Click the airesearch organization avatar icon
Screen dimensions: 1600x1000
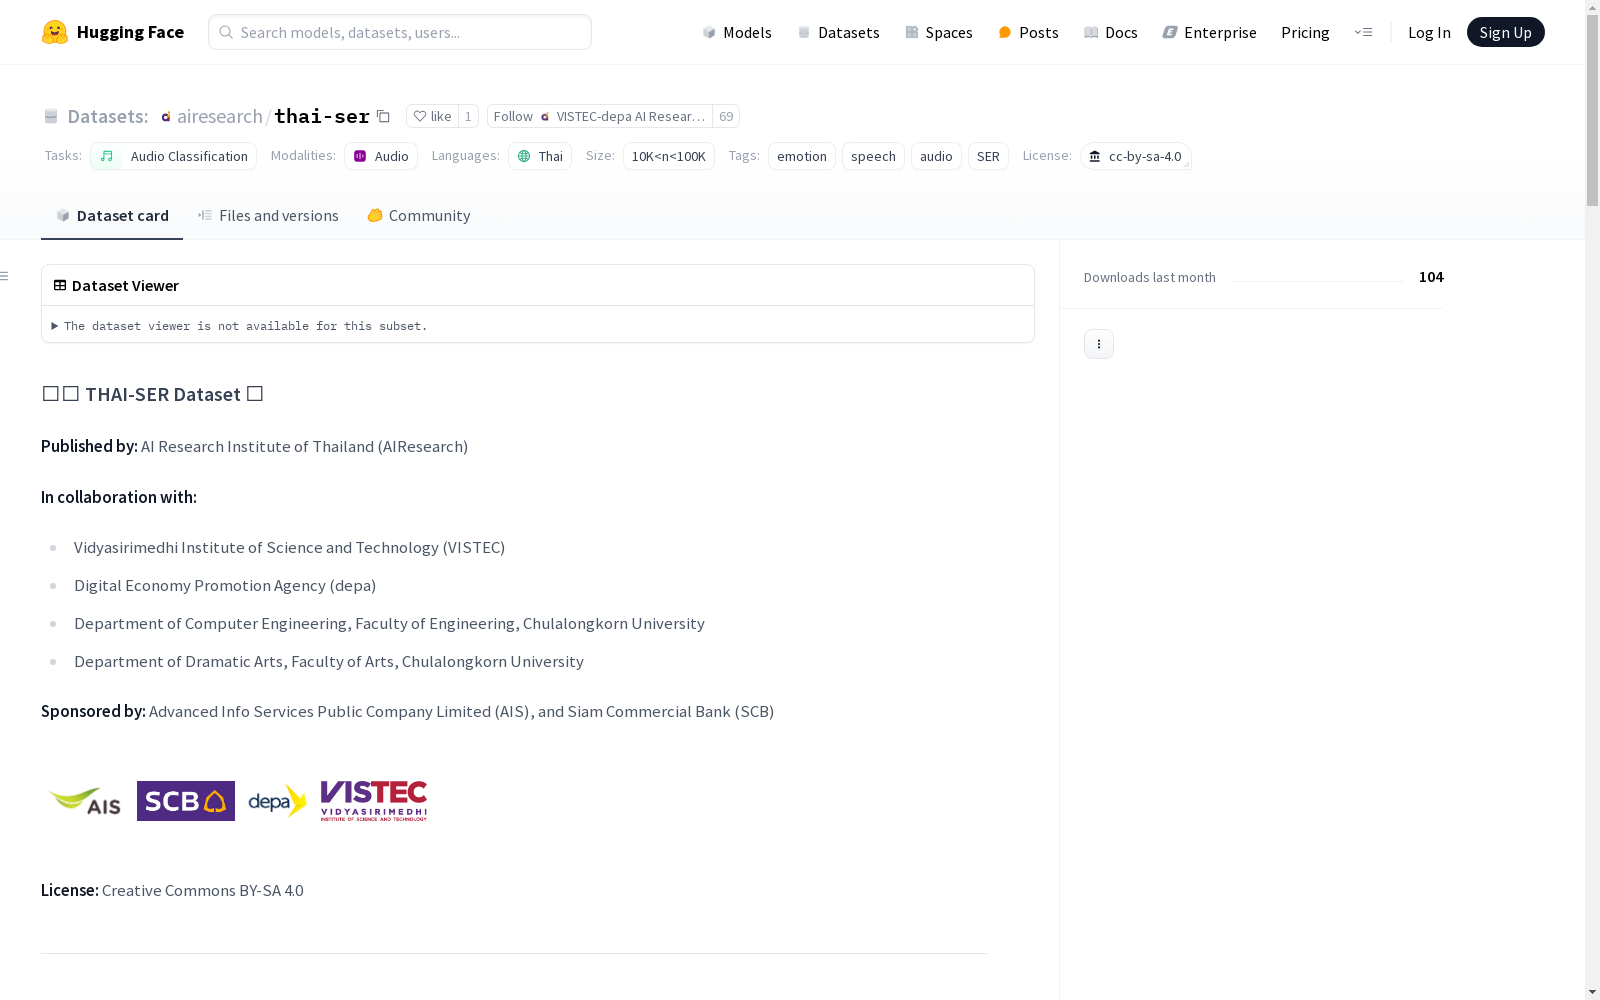point(166,117)
